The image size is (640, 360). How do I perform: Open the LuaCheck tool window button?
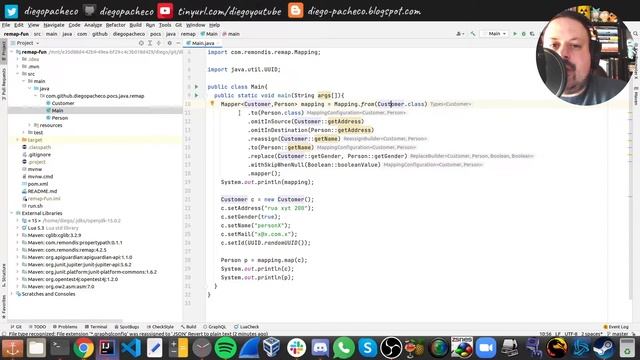[x=247, y=327]
